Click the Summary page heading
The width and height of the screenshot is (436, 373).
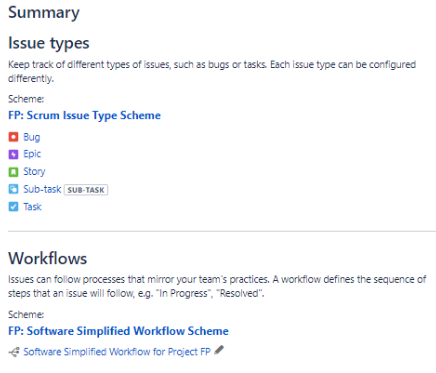tap(44, 13)
